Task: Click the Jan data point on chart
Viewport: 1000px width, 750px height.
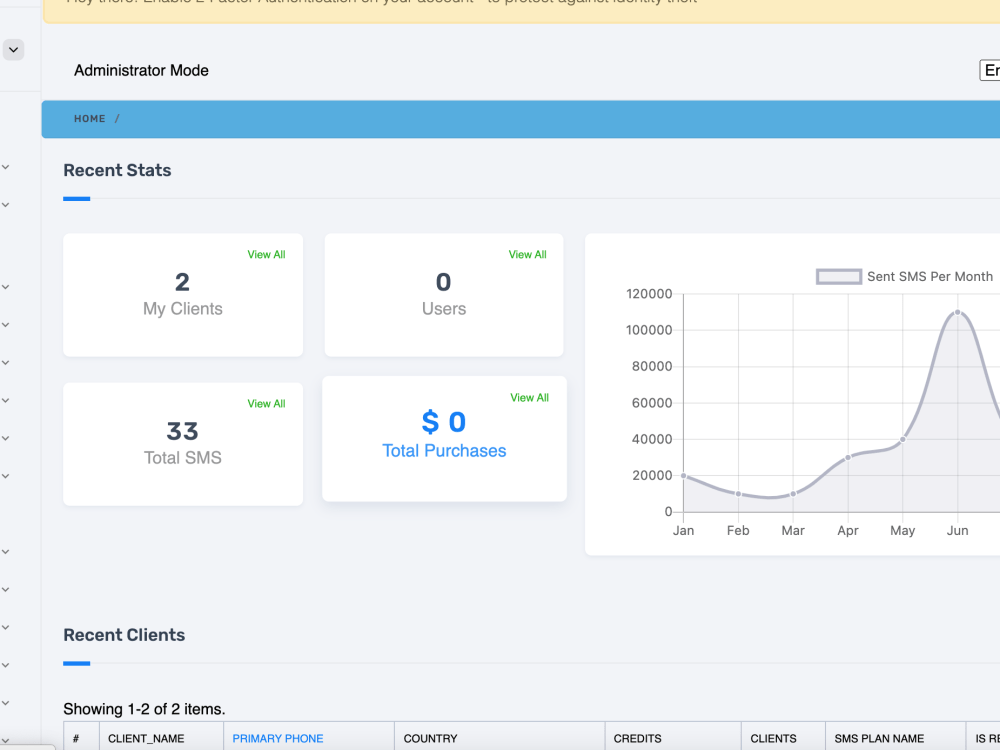Action: click(684, 476)
